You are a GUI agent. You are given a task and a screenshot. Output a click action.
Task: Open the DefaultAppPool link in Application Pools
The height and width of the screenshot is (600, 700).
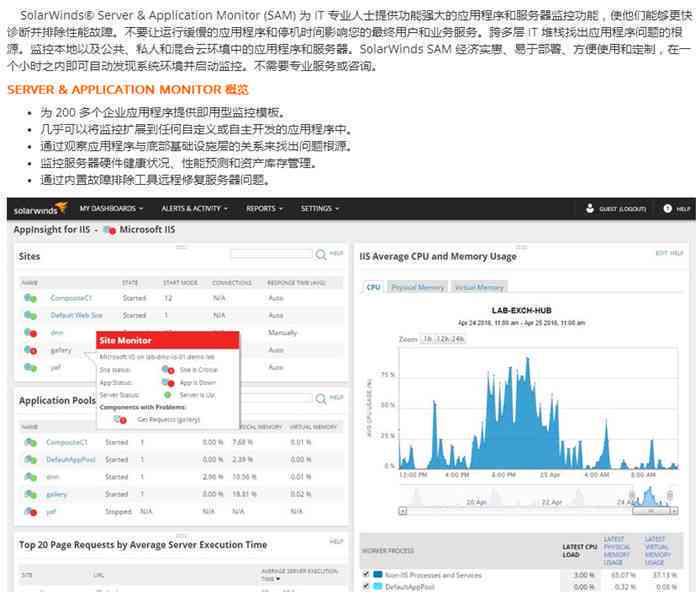point(71,461)
